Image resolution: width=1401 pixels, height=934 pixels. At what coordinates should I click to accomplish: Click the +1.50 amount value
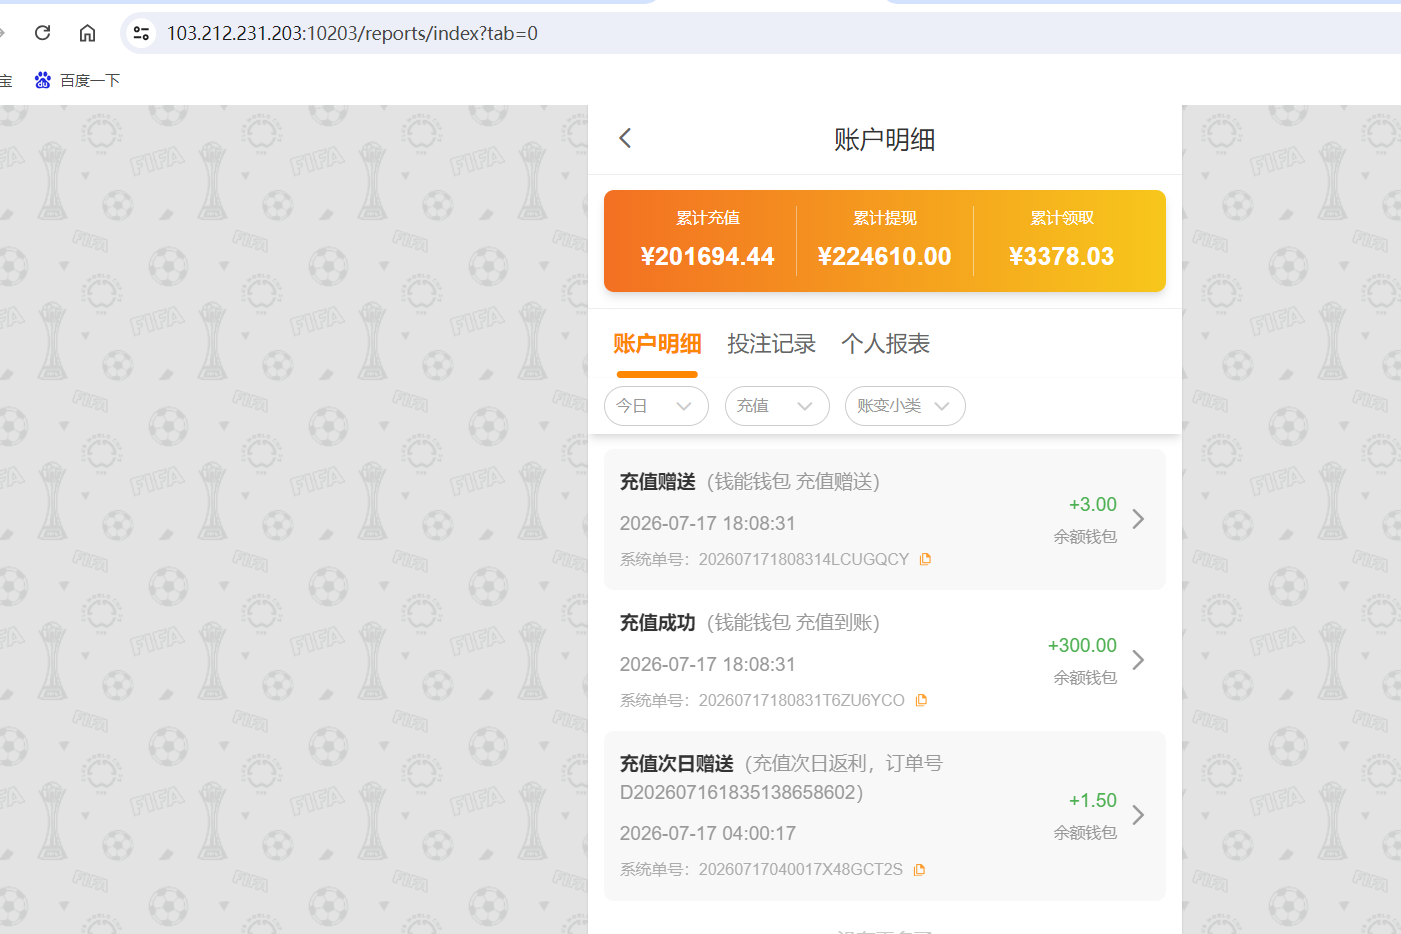(x=1092, y=801)
